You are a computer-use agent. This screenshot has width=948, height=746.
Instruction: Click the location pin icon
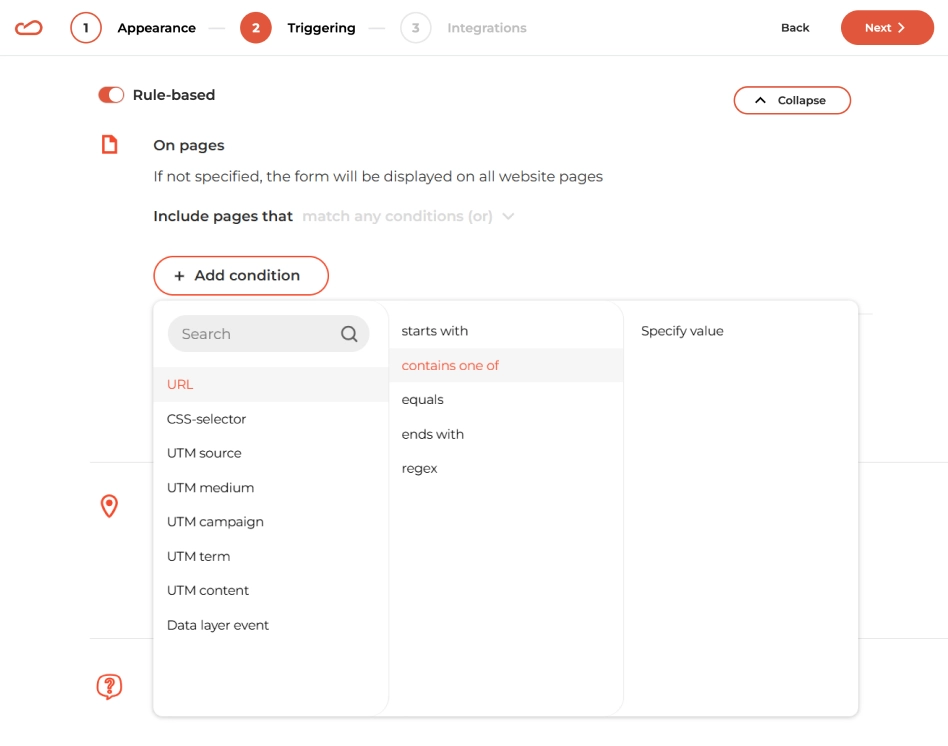[x=109, y=506]
